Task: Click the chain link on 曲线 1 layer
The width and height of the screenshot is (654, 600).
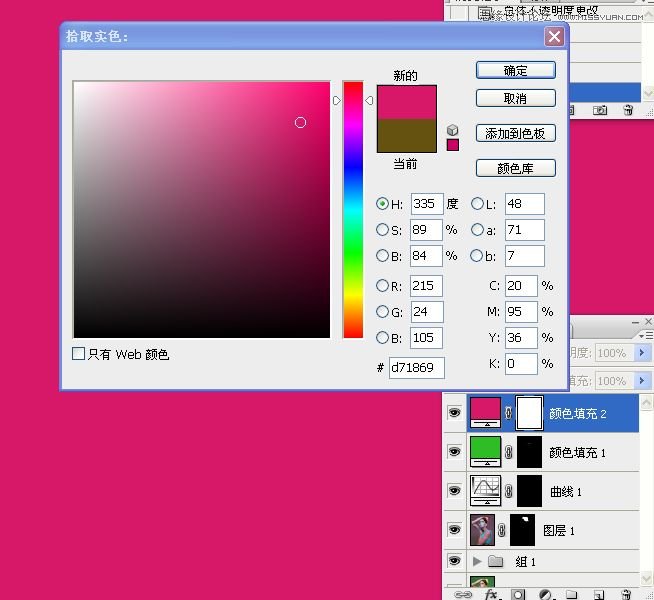Action: point(508,491)
